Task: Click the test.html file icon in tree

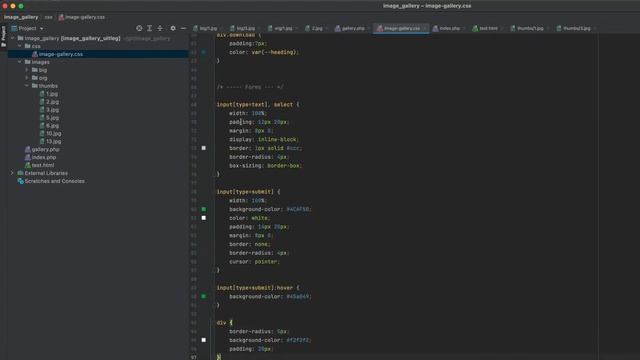Action: click(x=28, y=165)
